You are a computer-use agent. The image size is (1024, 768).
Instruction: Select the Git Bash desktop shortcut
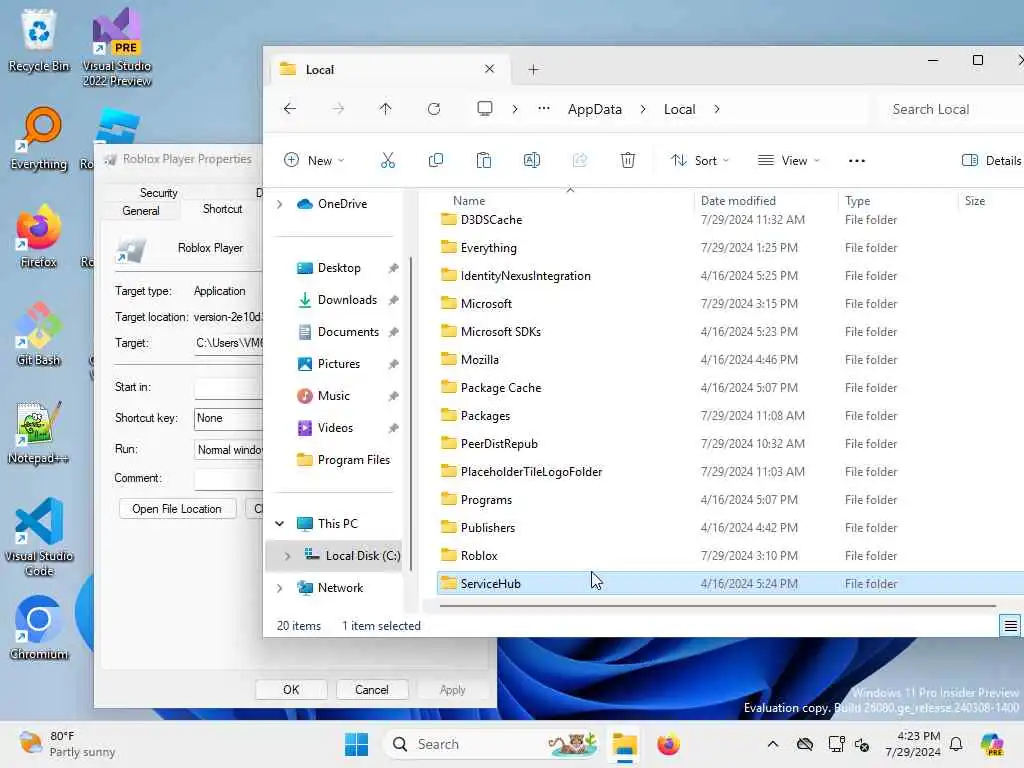pos(39,334)
